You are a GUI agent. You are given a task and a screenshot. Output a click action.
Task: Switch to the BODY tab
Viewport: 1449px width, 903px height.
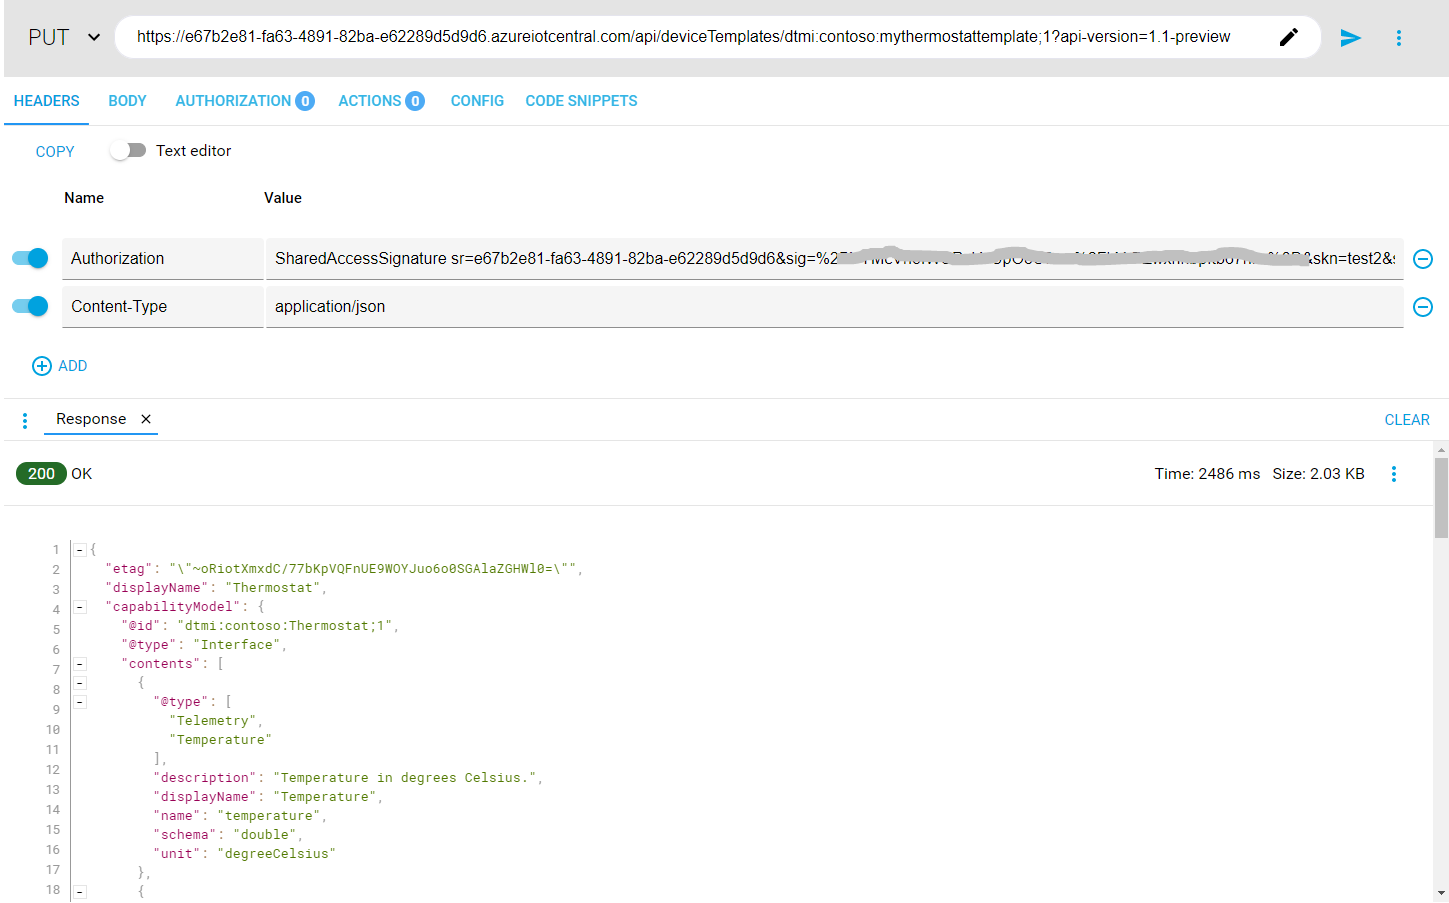[x=127, y=101]
